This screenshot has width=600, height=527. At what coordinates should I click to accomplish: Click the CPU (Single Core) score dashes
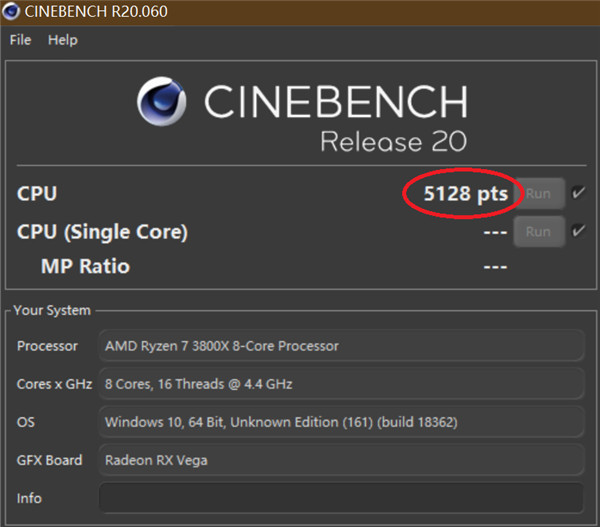[x=495, y=232]
